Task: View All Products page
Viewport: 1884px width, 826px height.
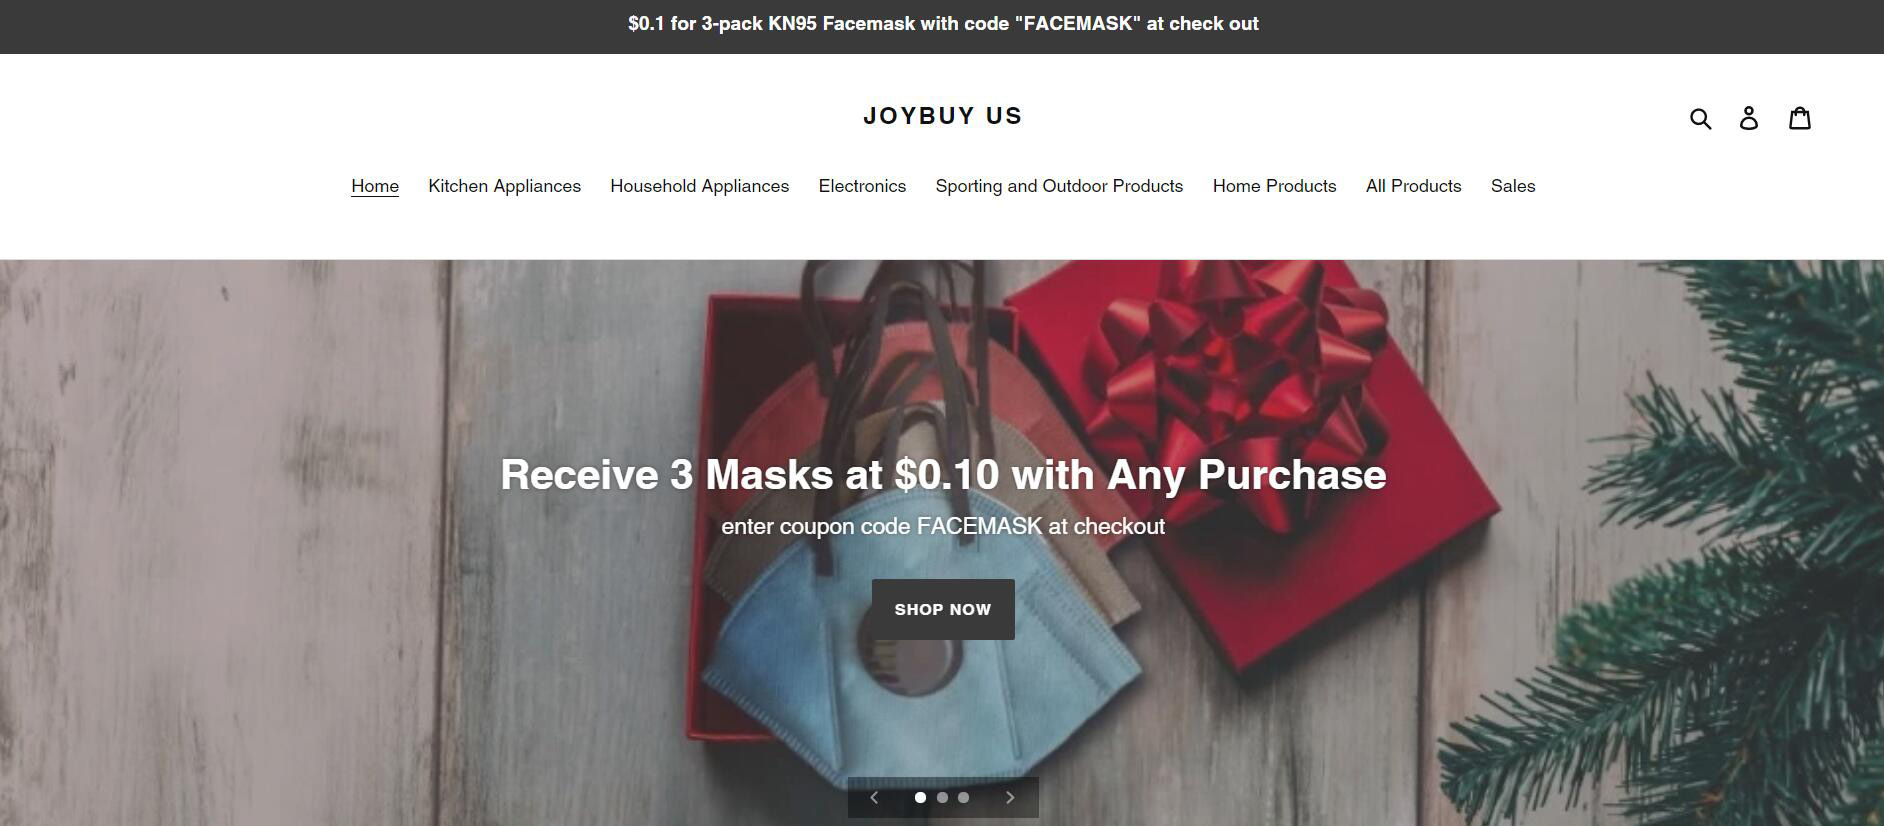Action: click(1413, 186)
